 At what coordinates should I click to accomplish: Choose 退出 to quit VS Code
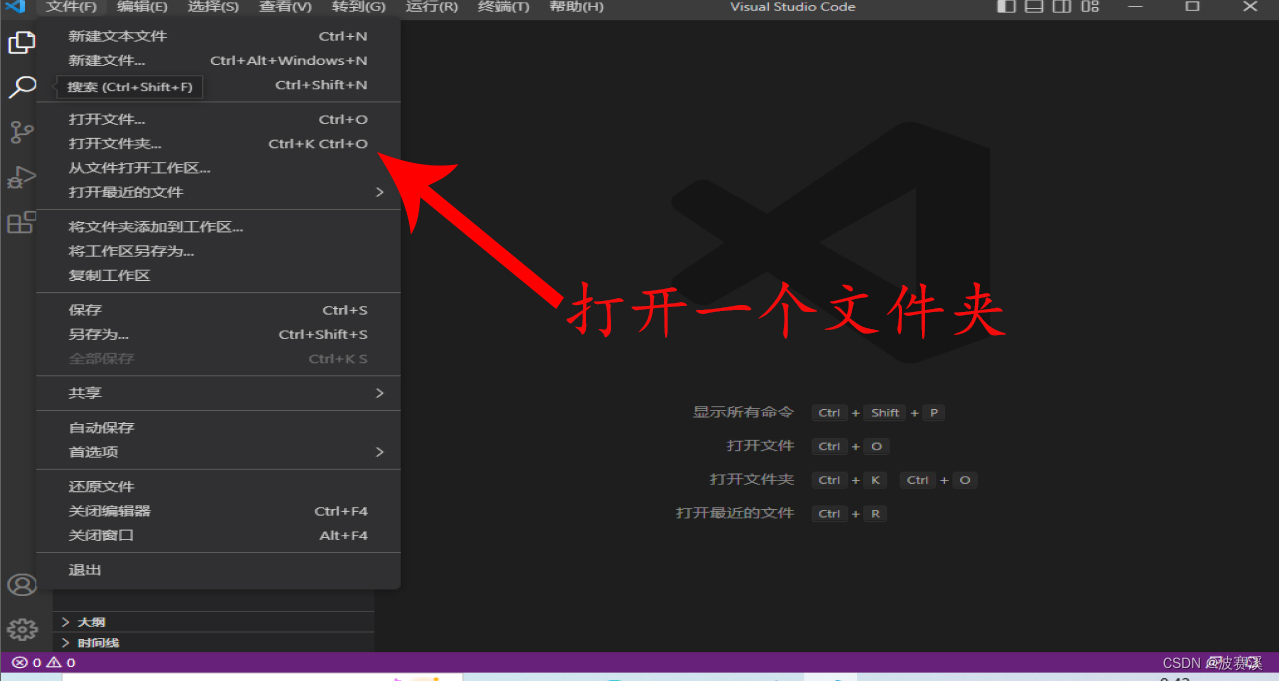(x=218, y=570)
